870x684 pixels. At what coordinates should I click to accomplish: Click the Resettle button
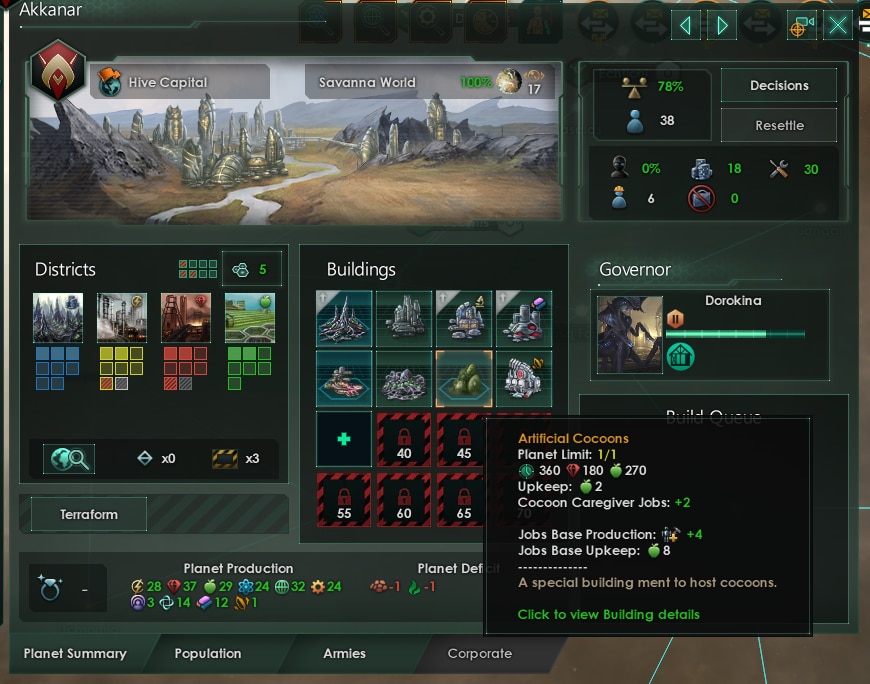click(x=779, y=125)
